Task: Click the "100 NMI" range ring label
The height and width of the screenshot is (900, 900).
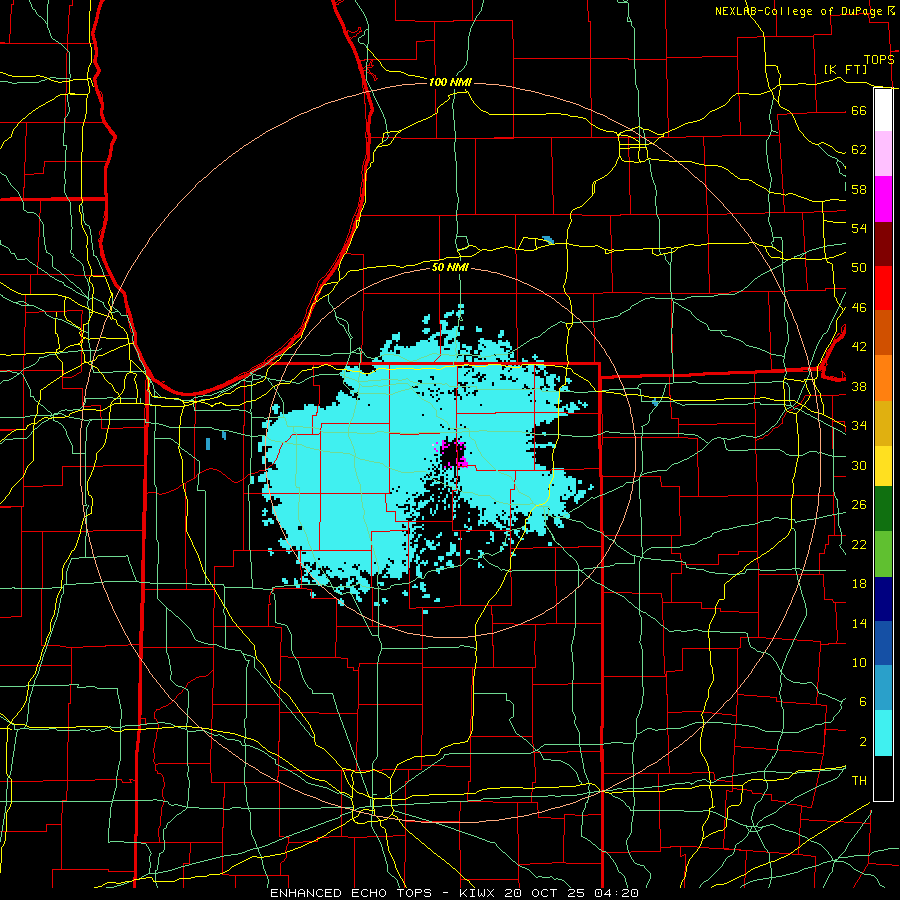Action: click(450, 82)
